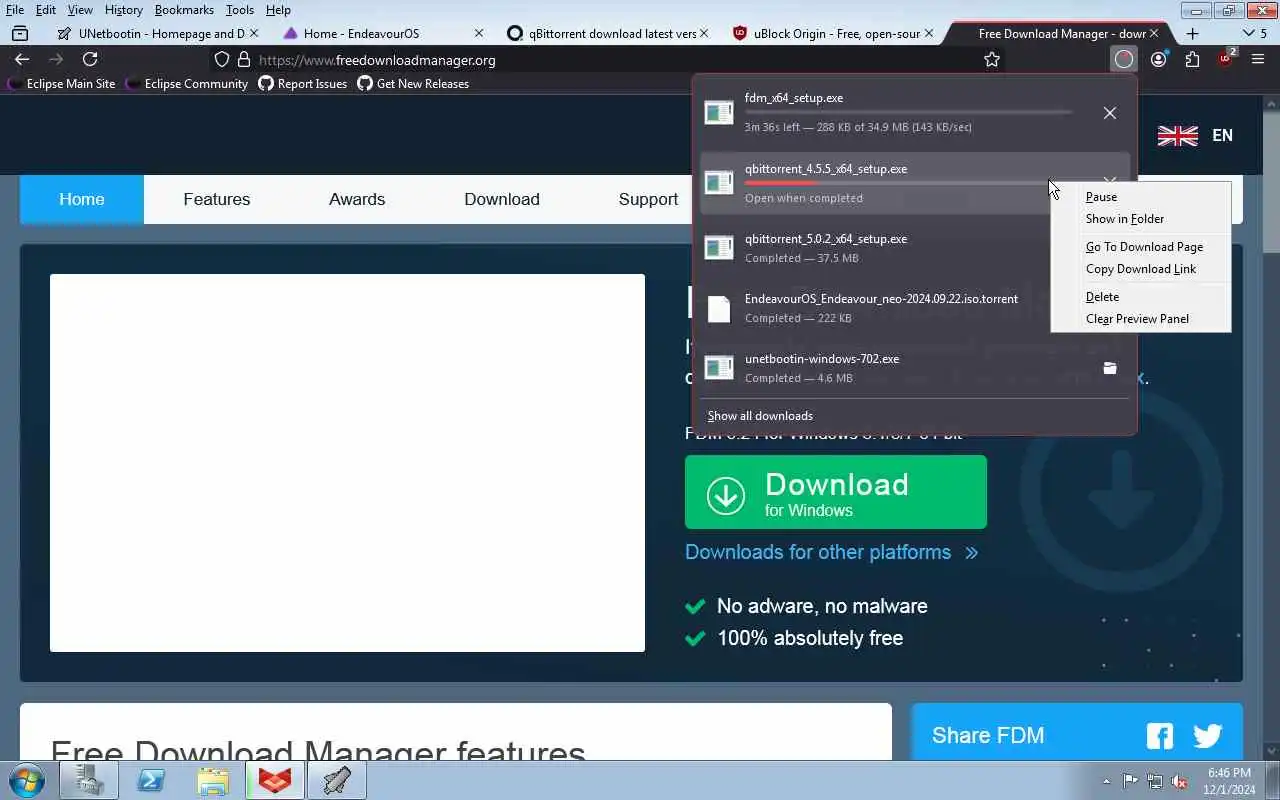Screen dimensions: 1280x800
Task: Show hidden tray icons arrow
Action: [x=1106, y=781]
